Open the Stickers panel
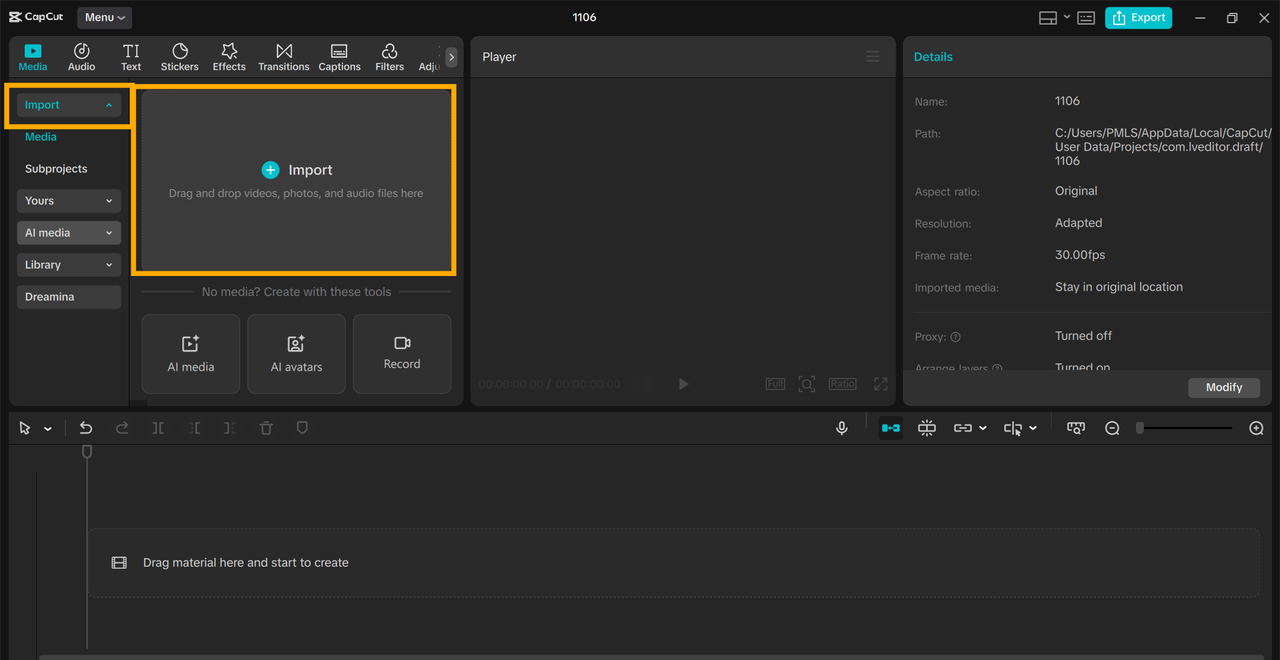This screenshot has height=660, width=1280. (x=180, y=57)
